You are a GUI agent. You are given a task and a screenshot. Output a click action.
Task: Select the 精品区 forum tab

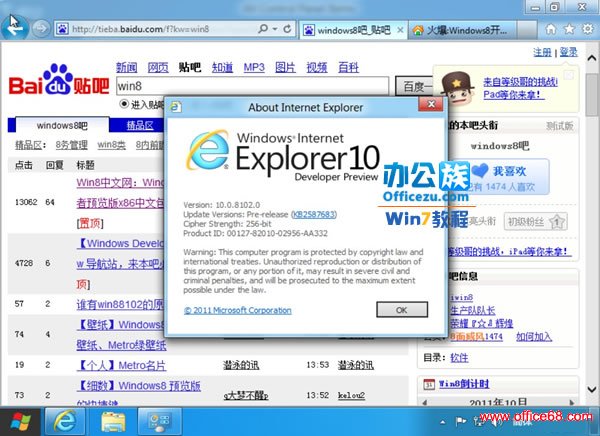[x=140, y=125]
